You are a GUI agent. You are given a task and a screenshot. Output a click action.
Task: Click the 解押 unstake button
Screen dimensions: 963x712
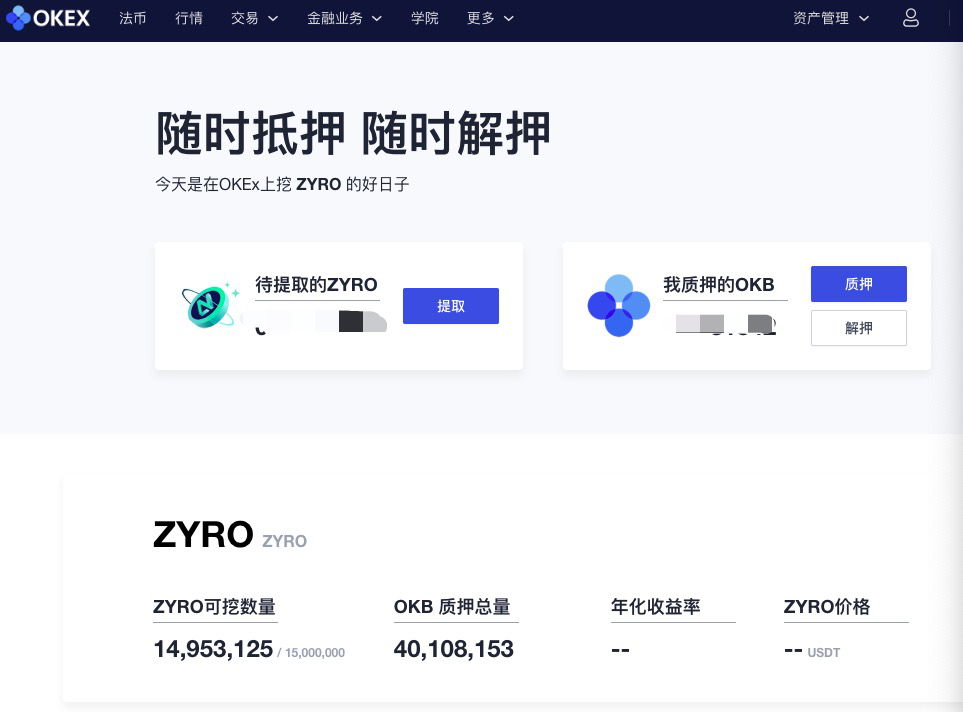point(859,328)
